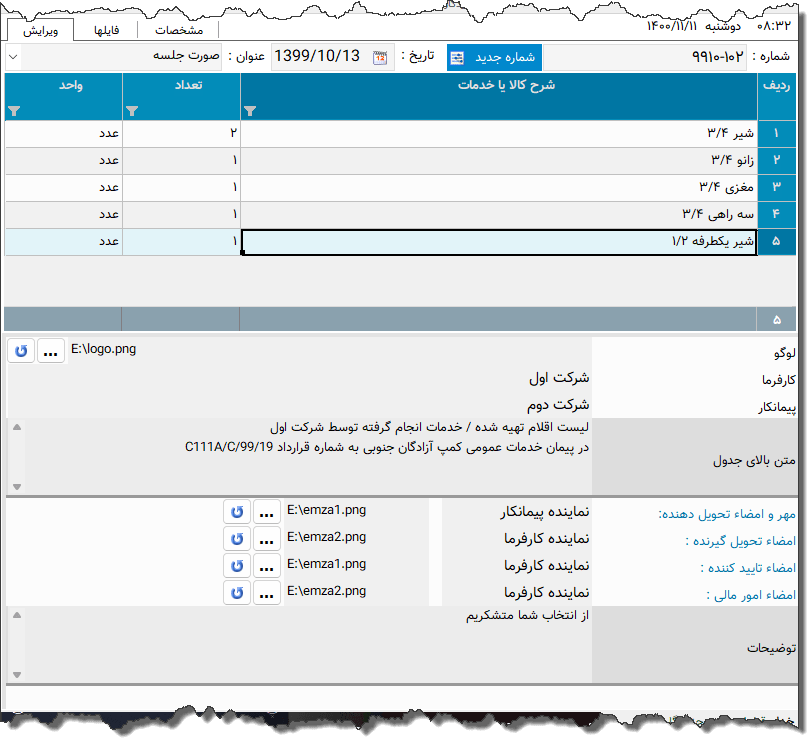Switch to the فایلها tab
807x738 pixels.
pos(106,30)
